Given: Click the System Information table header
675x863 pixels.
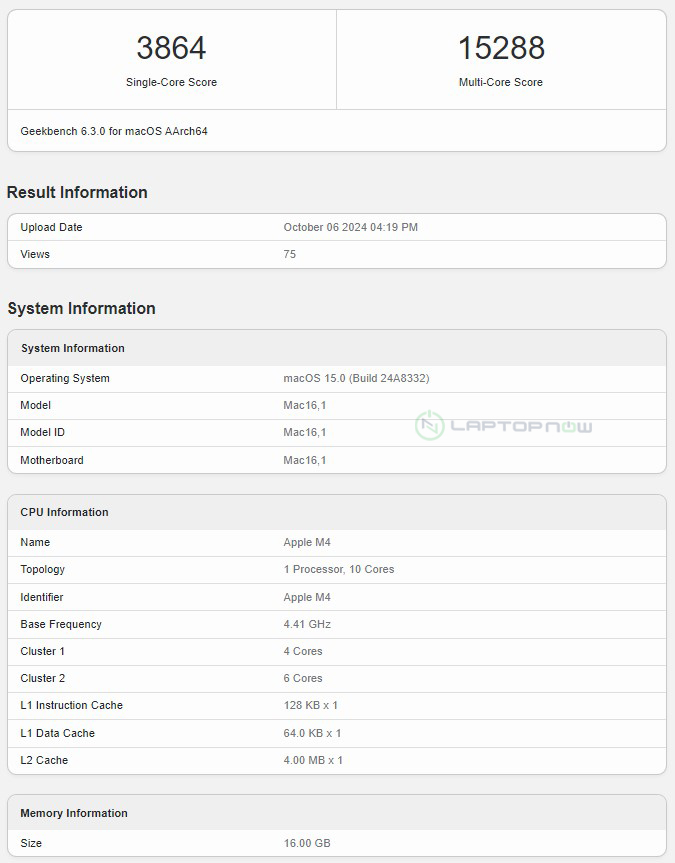Looking at the screenshot, I should (73, 348).
